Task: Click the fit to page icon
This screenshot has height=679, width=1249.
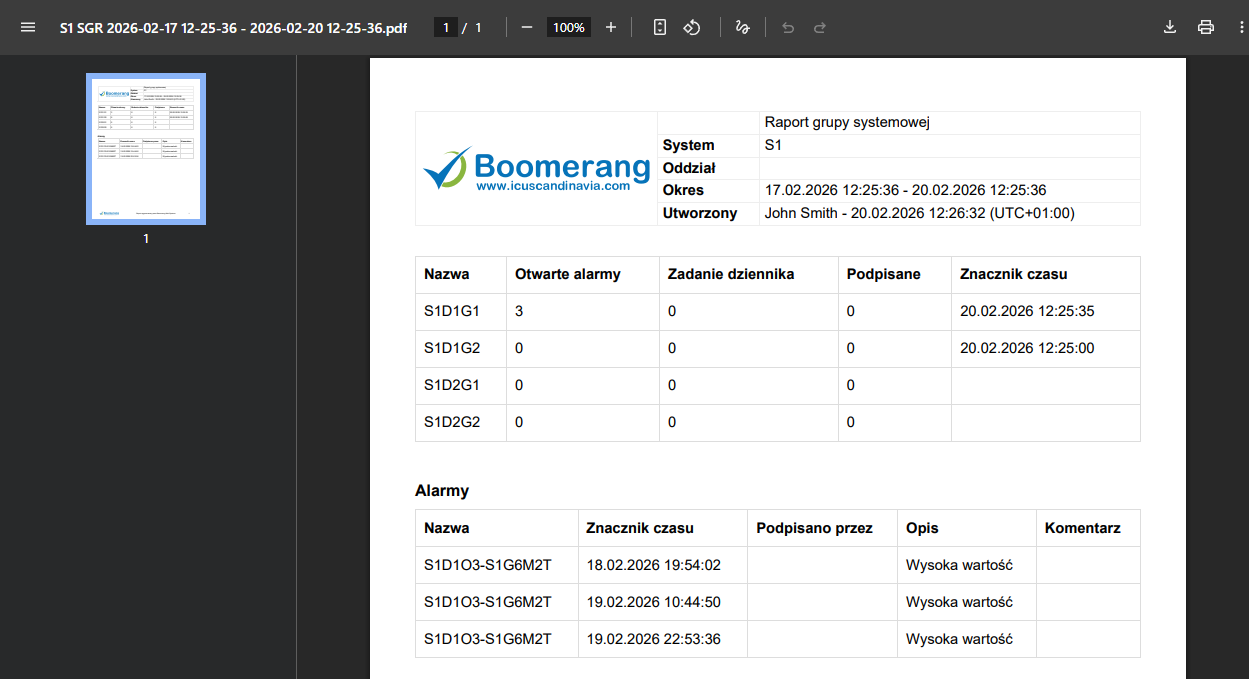Action: coord(659,27)
